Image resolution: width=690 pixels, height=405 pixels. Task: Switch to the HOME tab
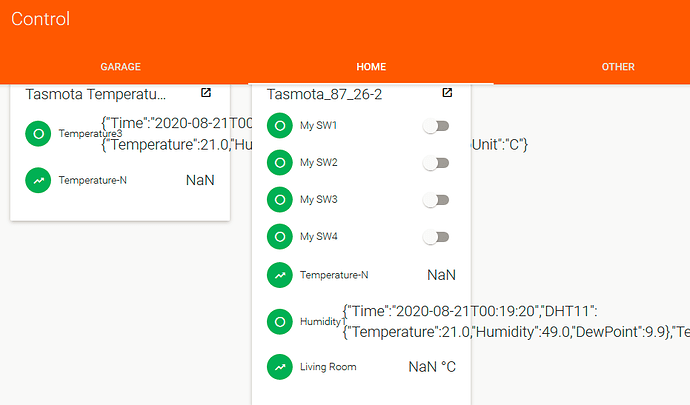[x=371, y=67]
